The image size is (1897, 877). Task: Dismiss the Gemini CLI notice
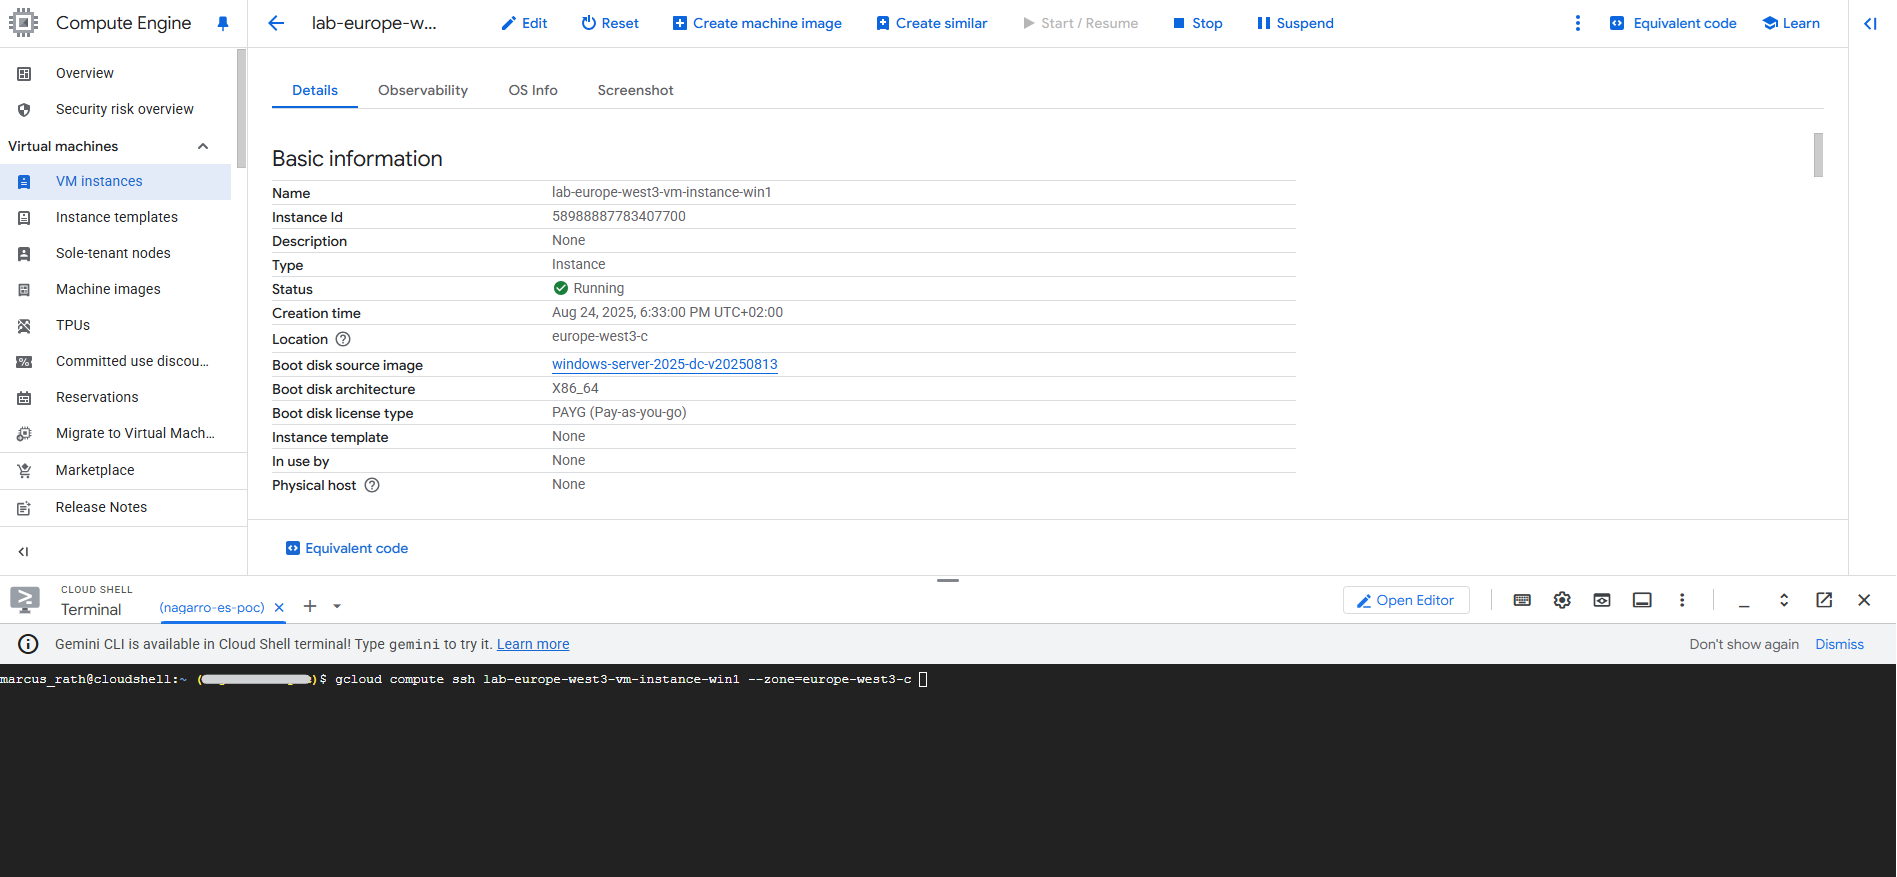[1840, 644]
